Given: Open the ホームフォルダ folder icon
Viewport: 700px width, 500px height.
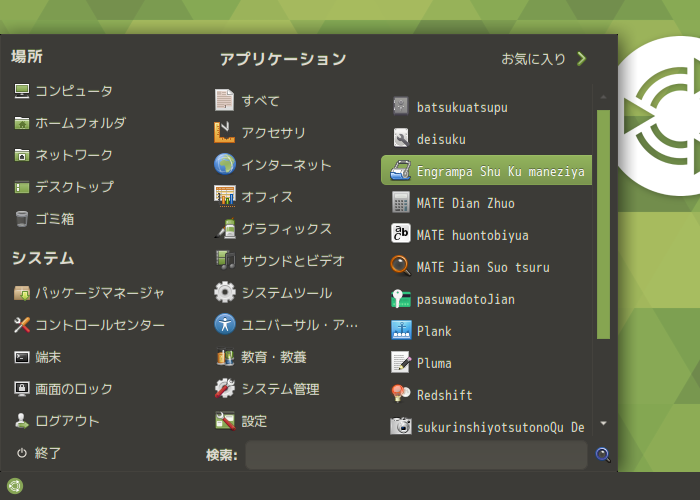Looking at the screenshot, I should pos(21,123).
